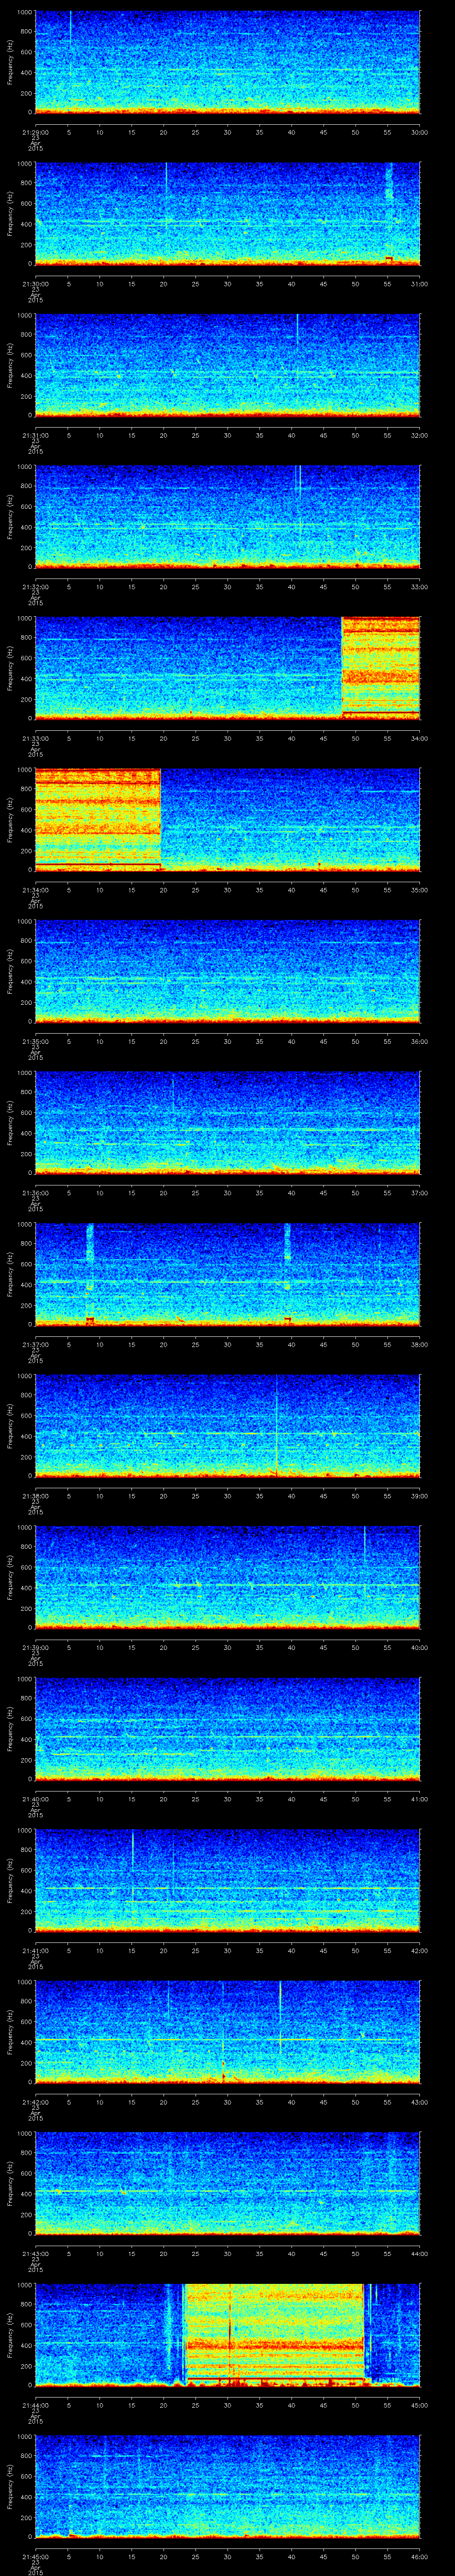Click the "21:45:00" start time label
The height and width of the screenshot is (2576, 455).
pos(35,2556)
